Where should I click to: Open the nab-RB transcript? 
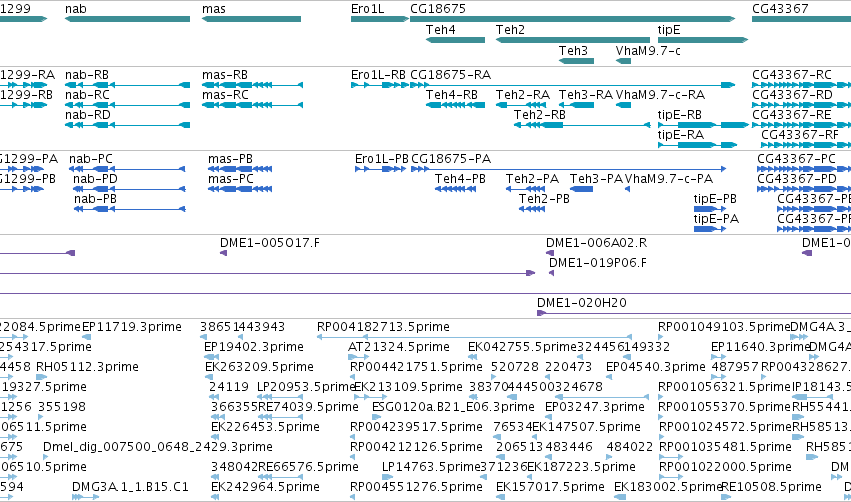pos(128,85)
